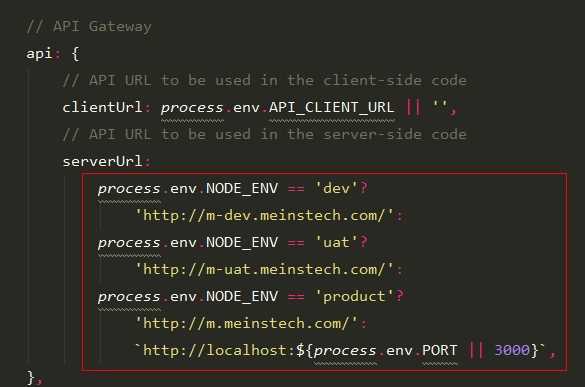Screen dimensions: 585x387
Task: Click the 'dev' string literal
Action: pos(336,188)
